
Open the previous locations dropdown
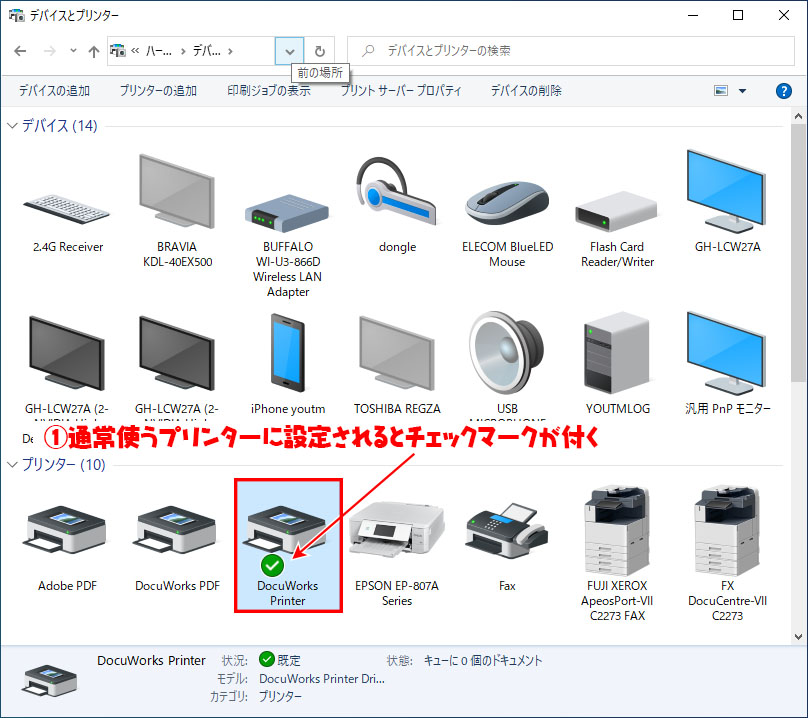tap(290, 51)
